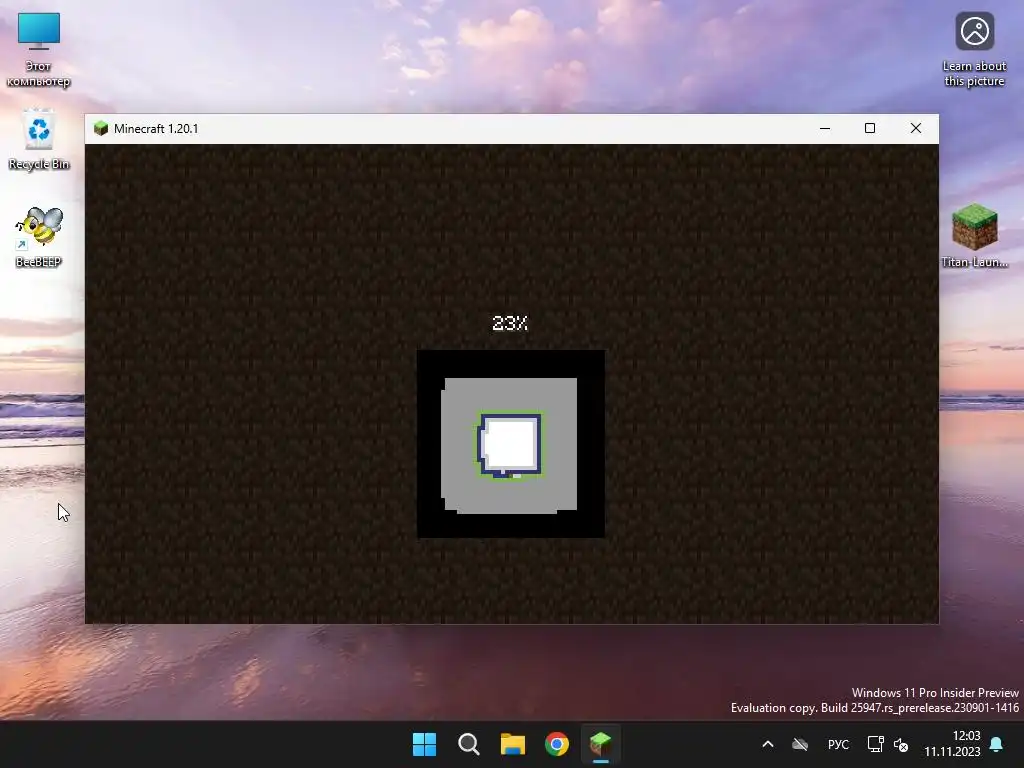
Task: Open the Windows Start menu
Action: coord(424,744)
